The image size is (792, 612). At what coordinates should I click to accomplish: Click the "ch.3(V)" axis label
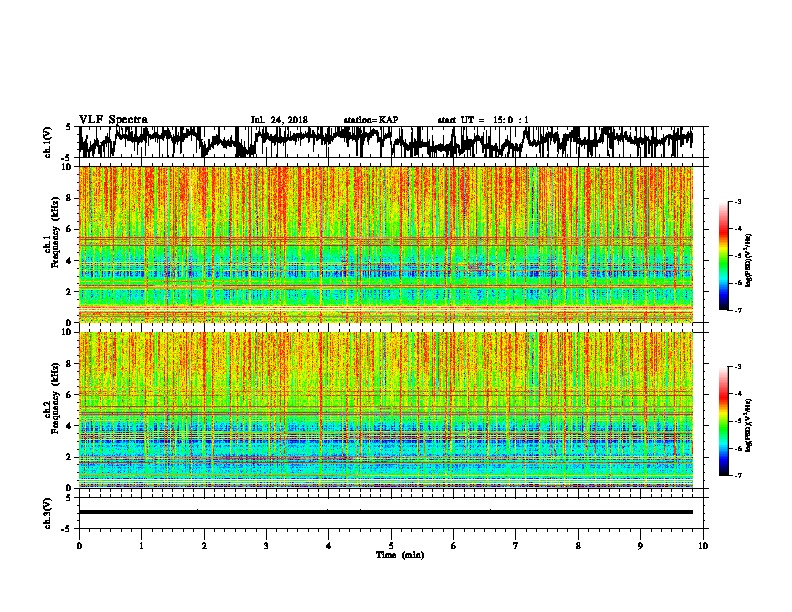coord(47,513)
